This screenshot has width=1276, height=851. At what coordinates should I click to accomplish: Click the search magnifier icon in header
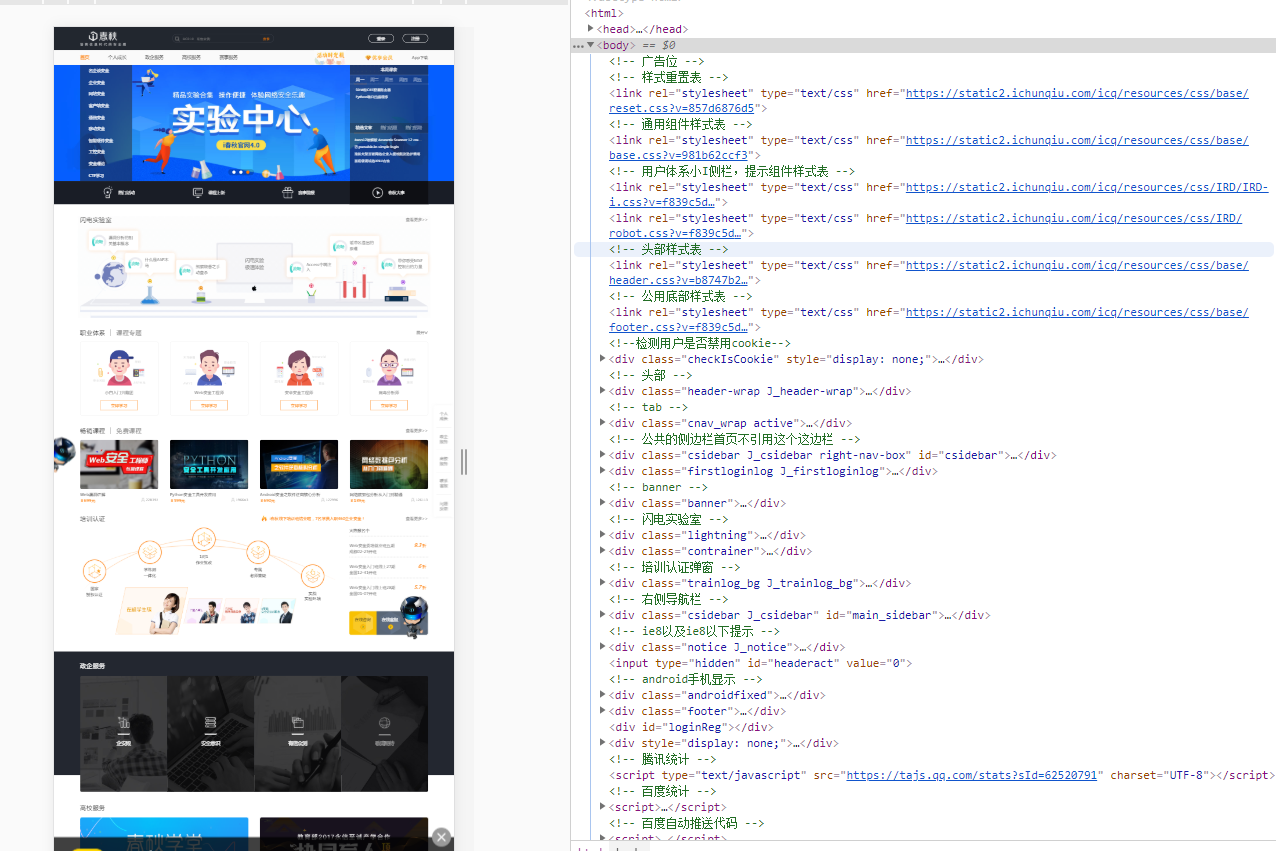pos(178,39)
